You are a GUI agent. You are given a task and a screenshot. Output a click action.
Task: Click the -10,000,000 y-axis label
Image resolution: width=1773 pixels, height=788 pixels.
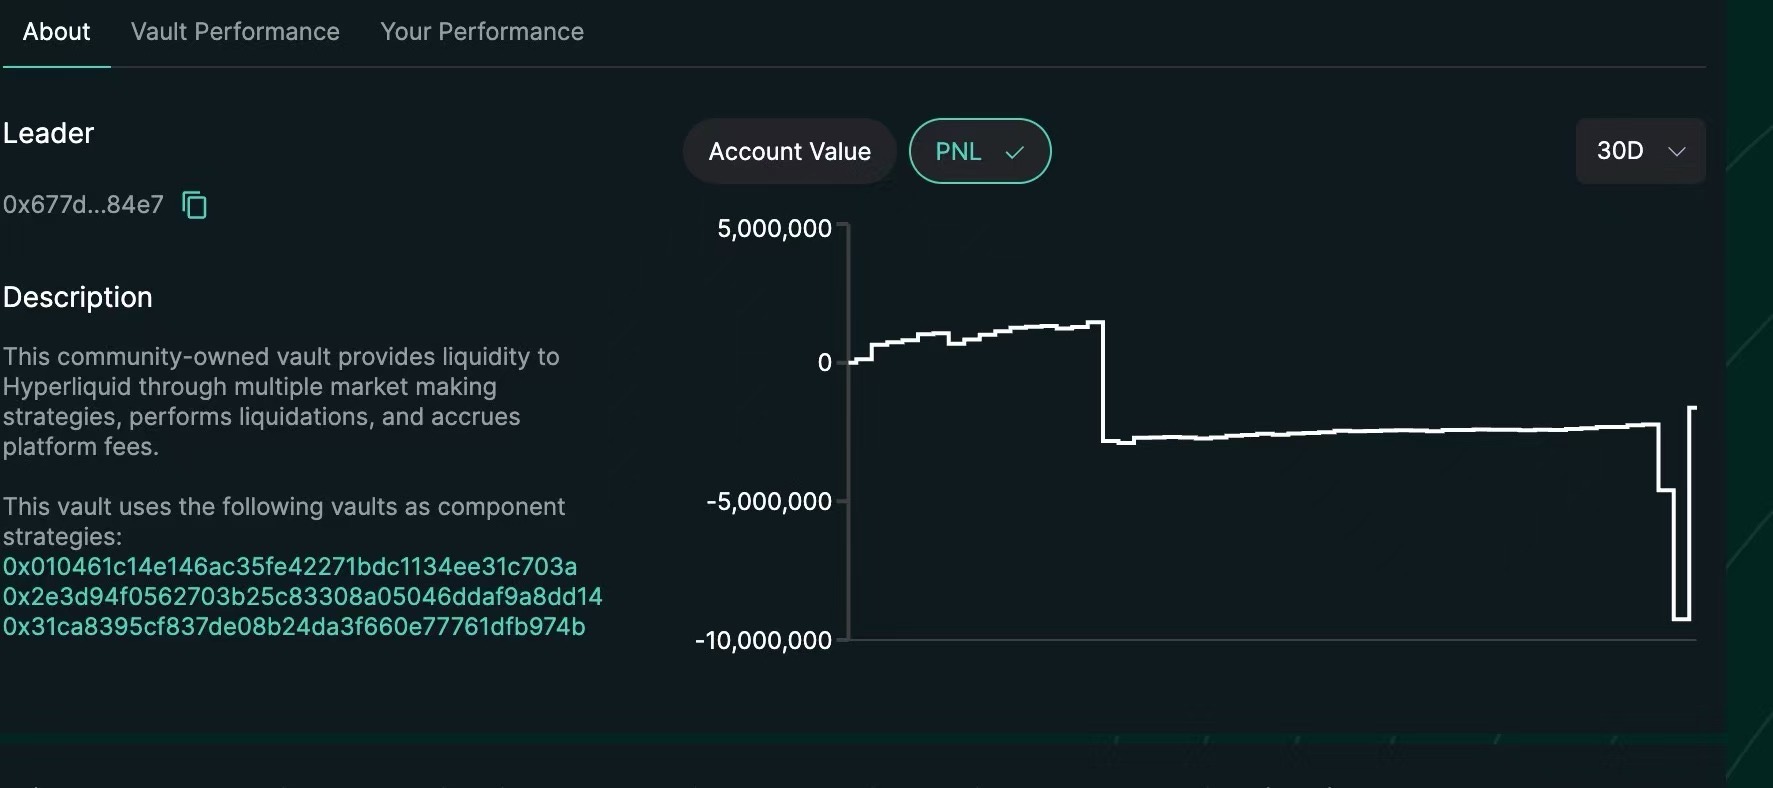pyautogui.click(x=763, y=641)
